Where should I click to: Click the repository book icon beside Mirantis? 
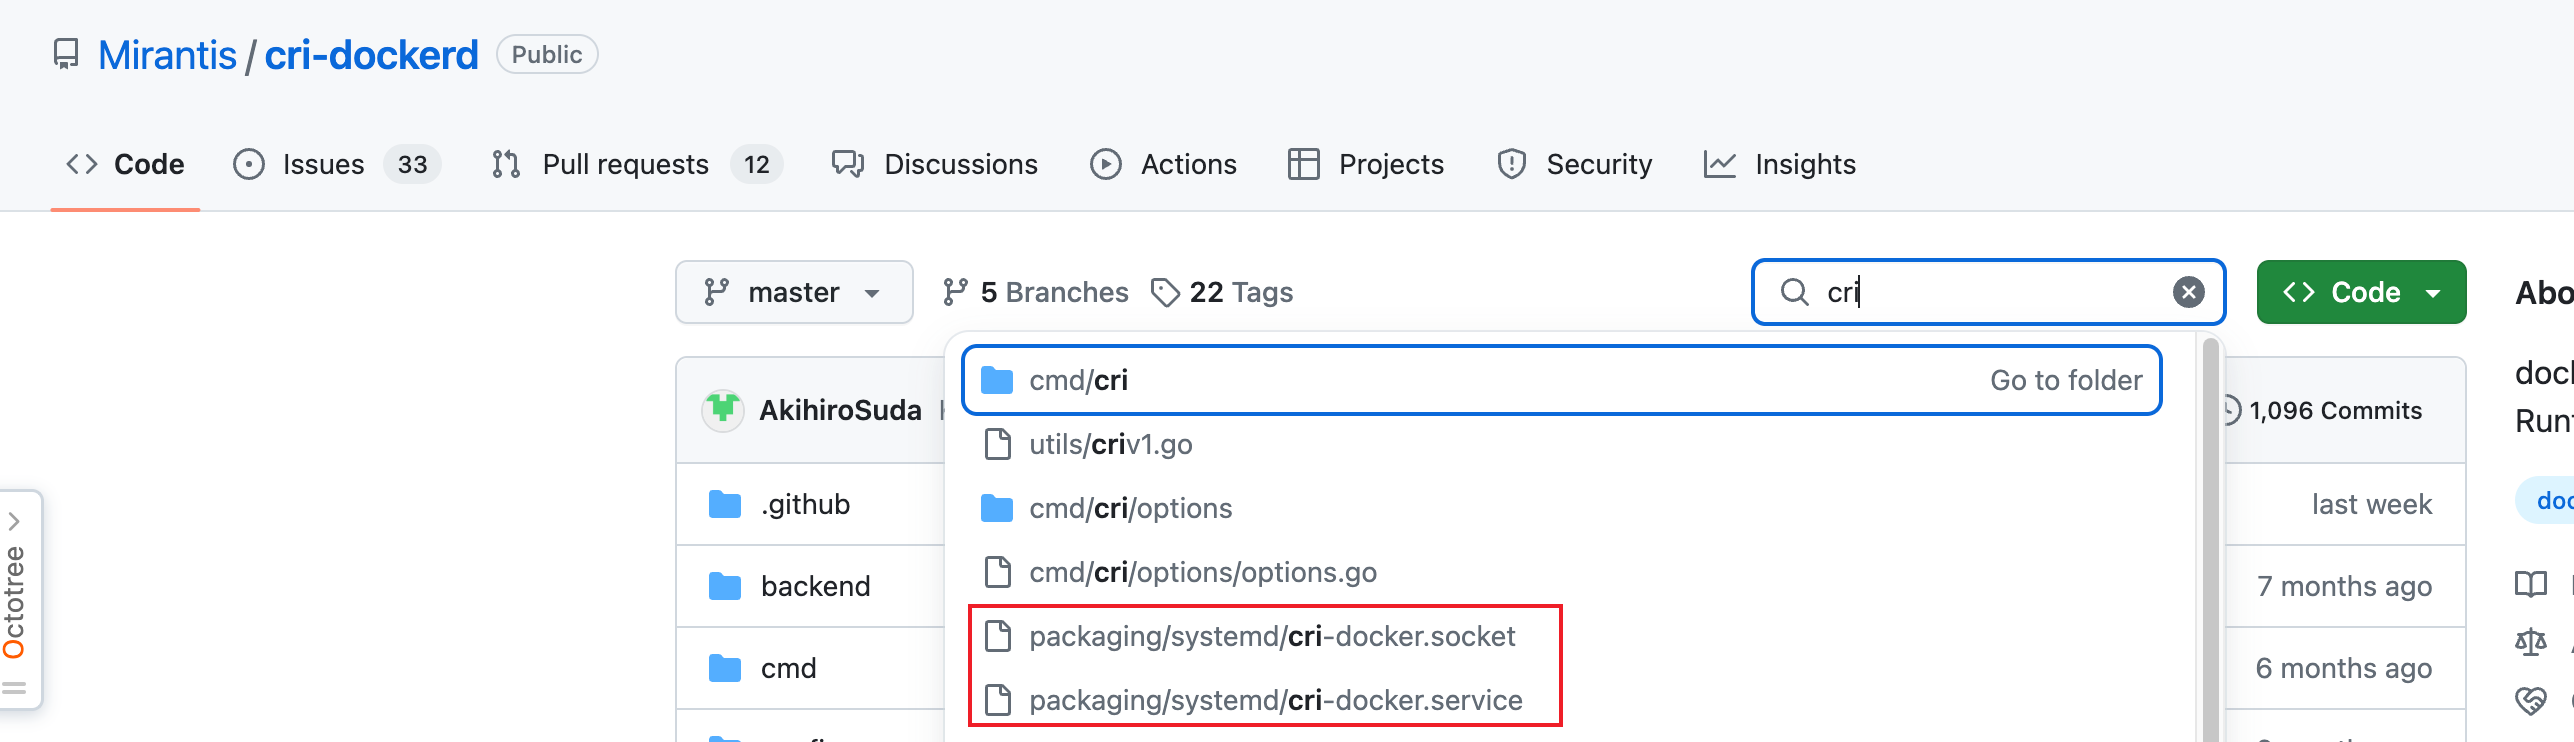point(66,54)
